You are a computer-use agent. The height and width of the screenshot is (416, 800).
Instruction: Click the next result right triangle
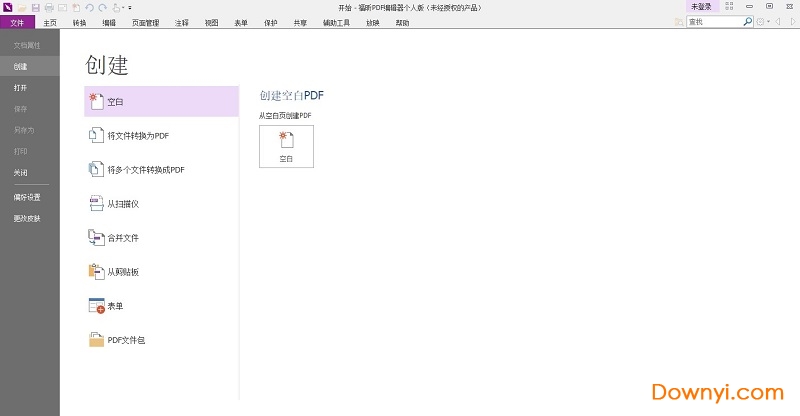tap(792, 21)
